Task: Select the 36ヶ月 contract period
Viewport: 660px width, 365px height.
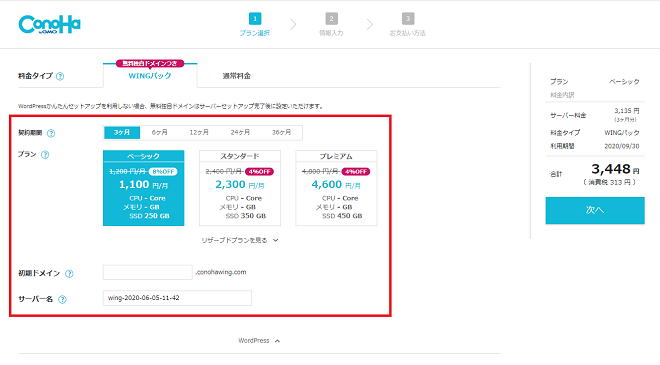Action: (x=281, y=132)
